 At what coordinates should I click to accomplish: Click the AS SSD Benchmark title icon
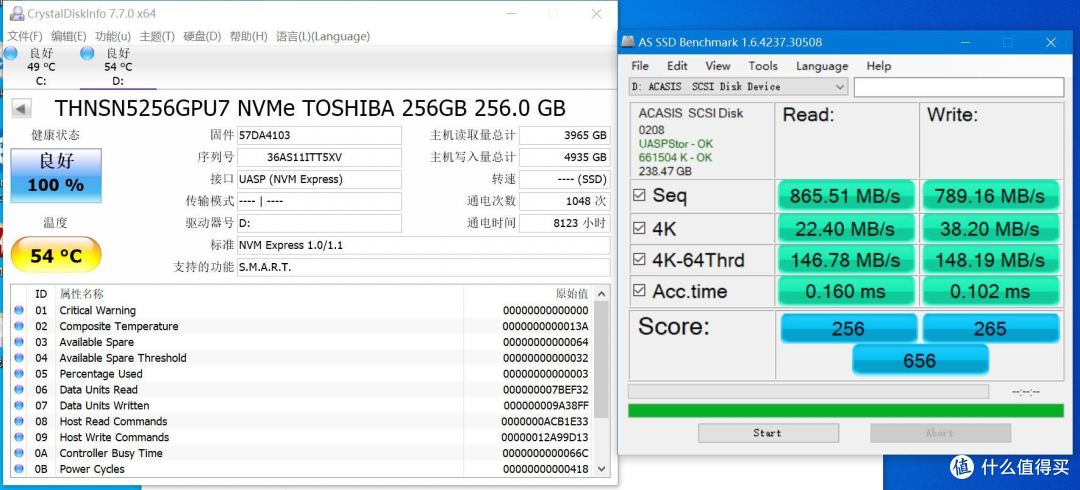pyautogui.click(x=627, y=42)
